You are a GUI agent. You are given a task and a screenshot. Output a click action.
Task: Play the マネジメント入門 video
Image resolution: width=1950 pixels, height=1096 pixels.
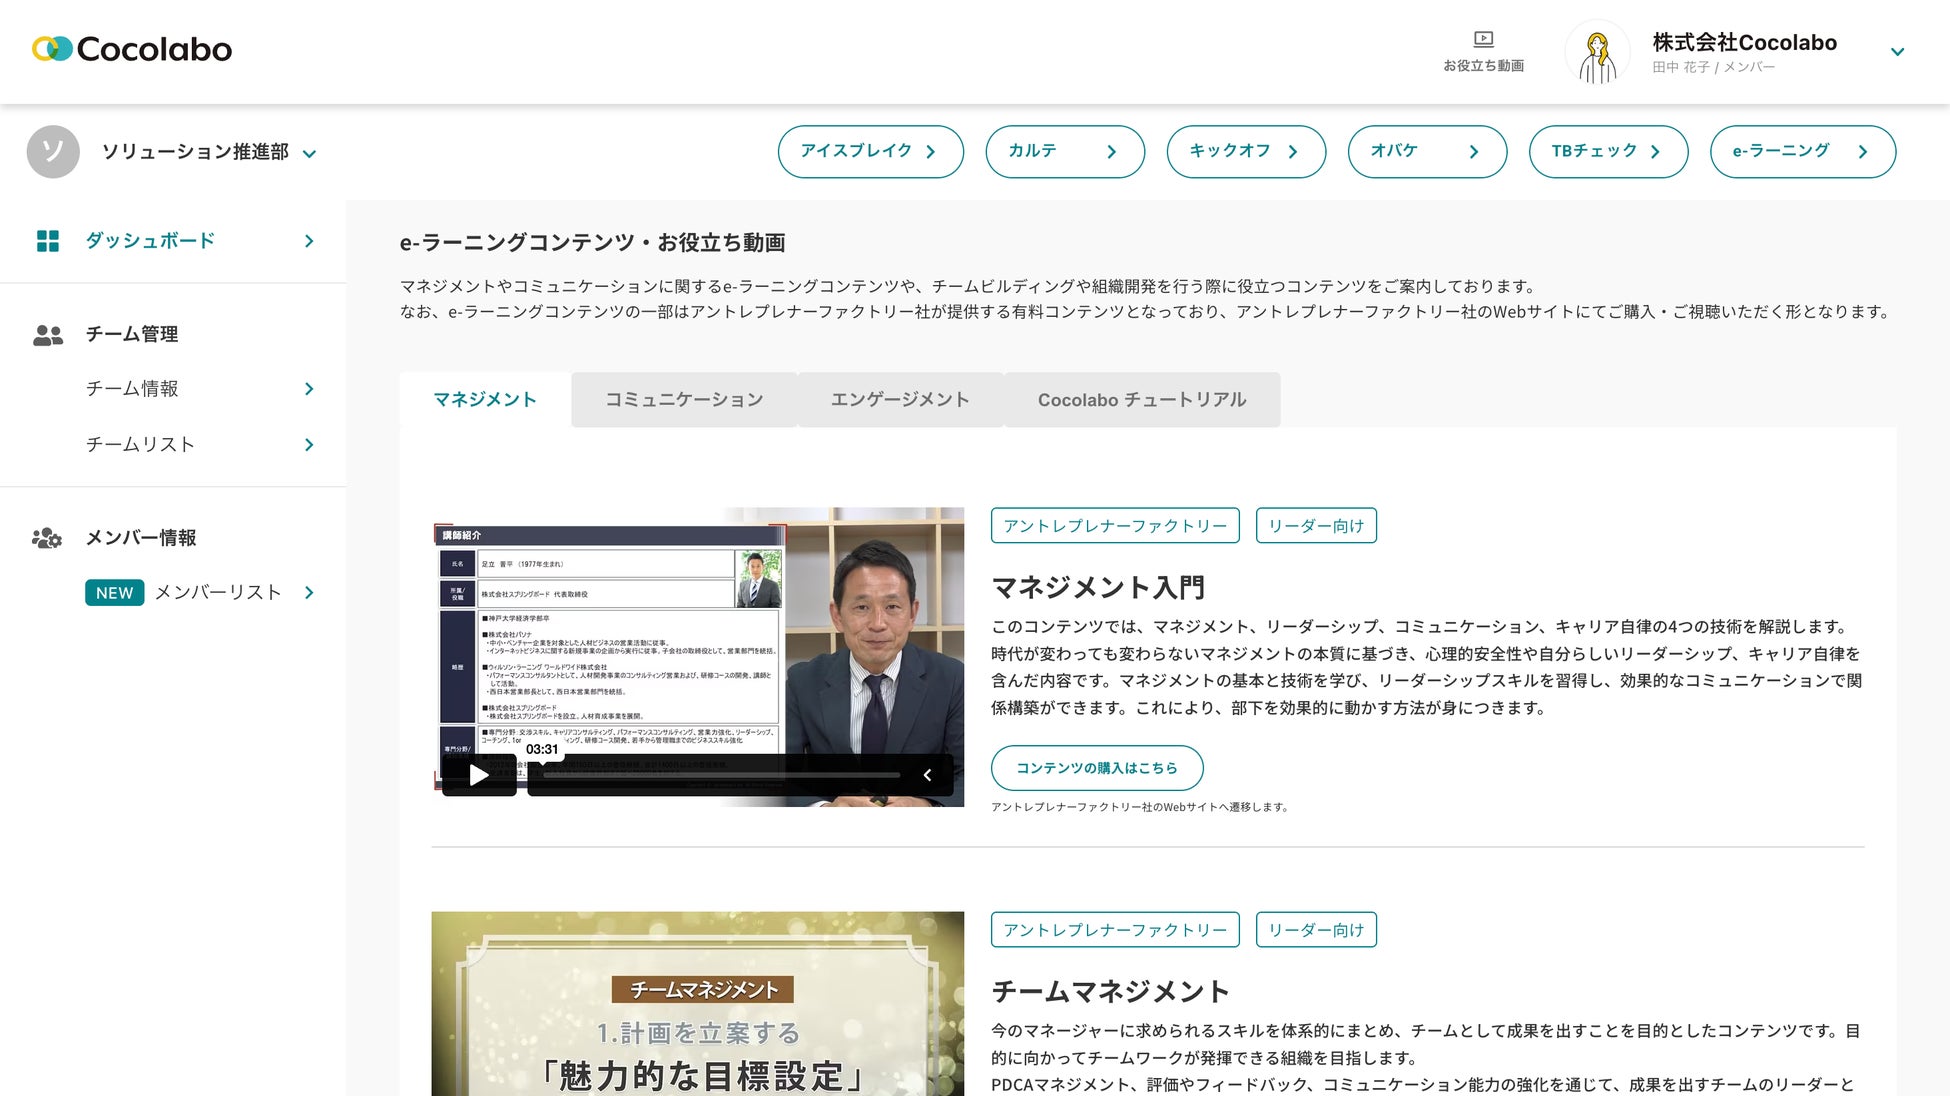coord(479,775)
